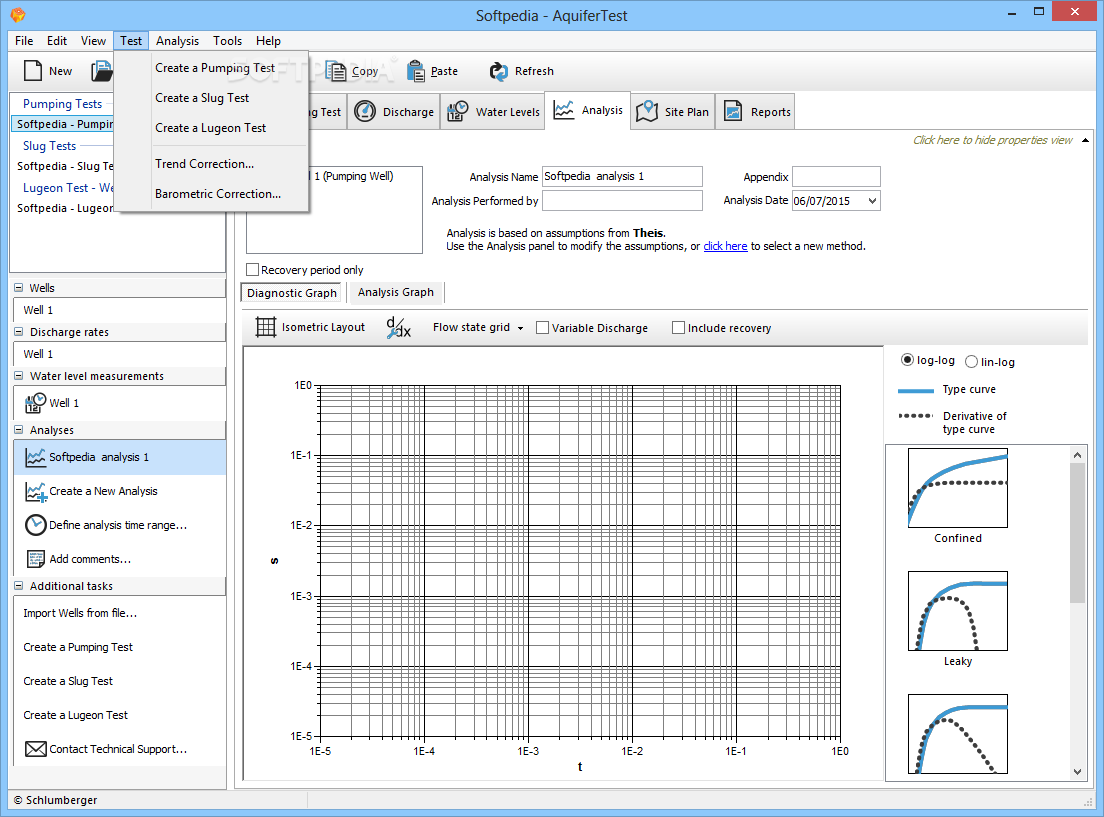Open the Site Plan map icon
This screenshot has width=1104, height=817.
(646, 111)
